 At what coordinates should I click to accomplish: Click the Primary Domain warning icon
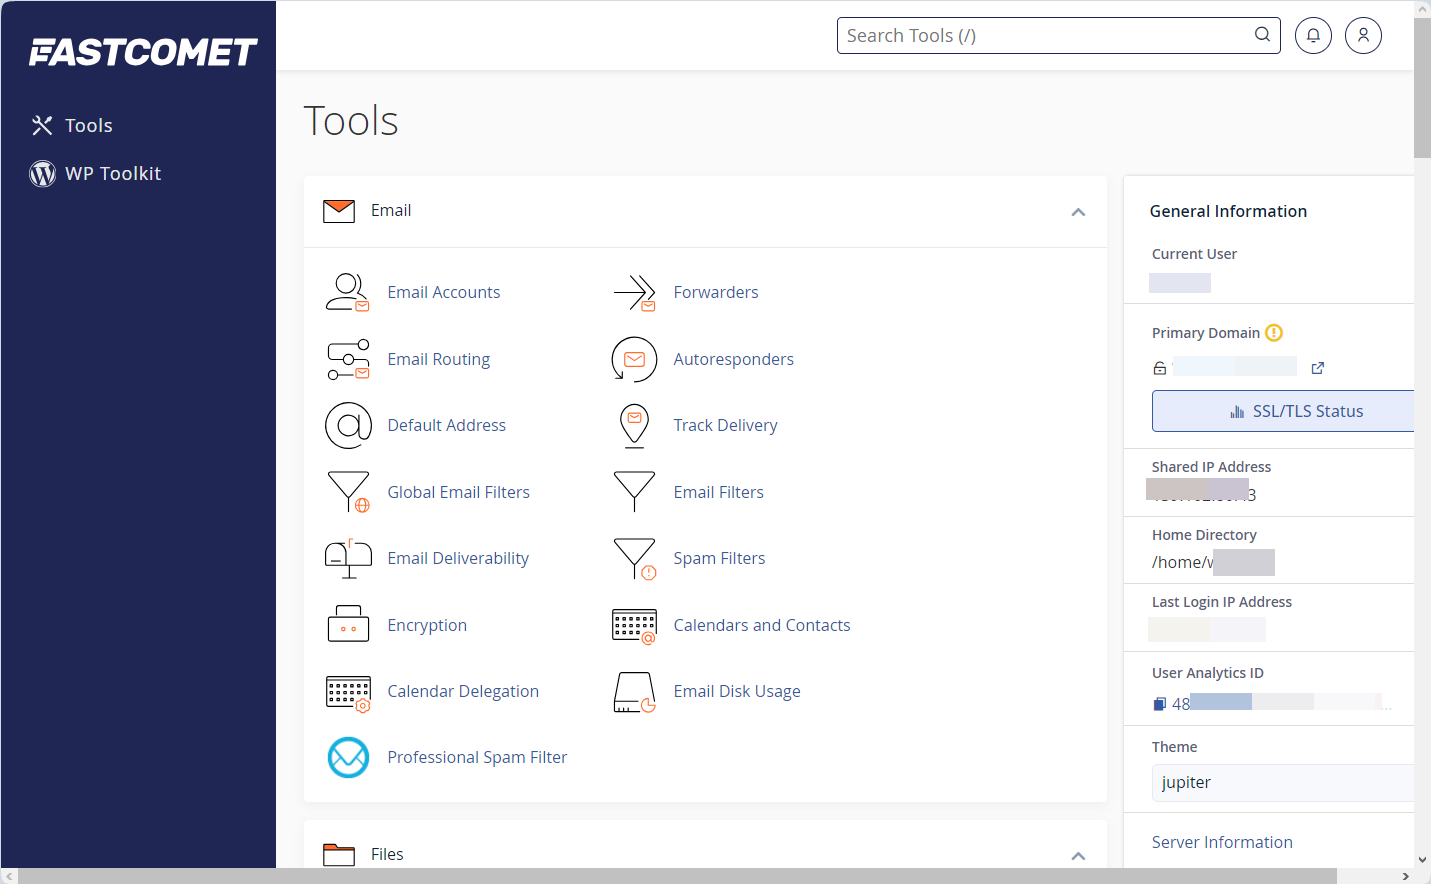click(1274, 333)
